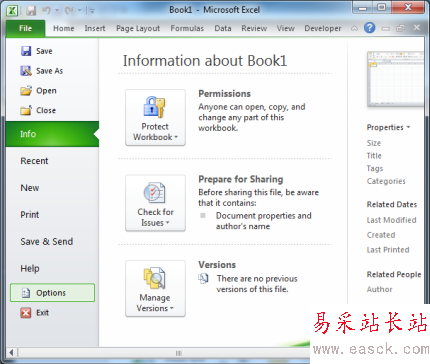
Task: Click the blue Help question mark icon
Action: 369,28
